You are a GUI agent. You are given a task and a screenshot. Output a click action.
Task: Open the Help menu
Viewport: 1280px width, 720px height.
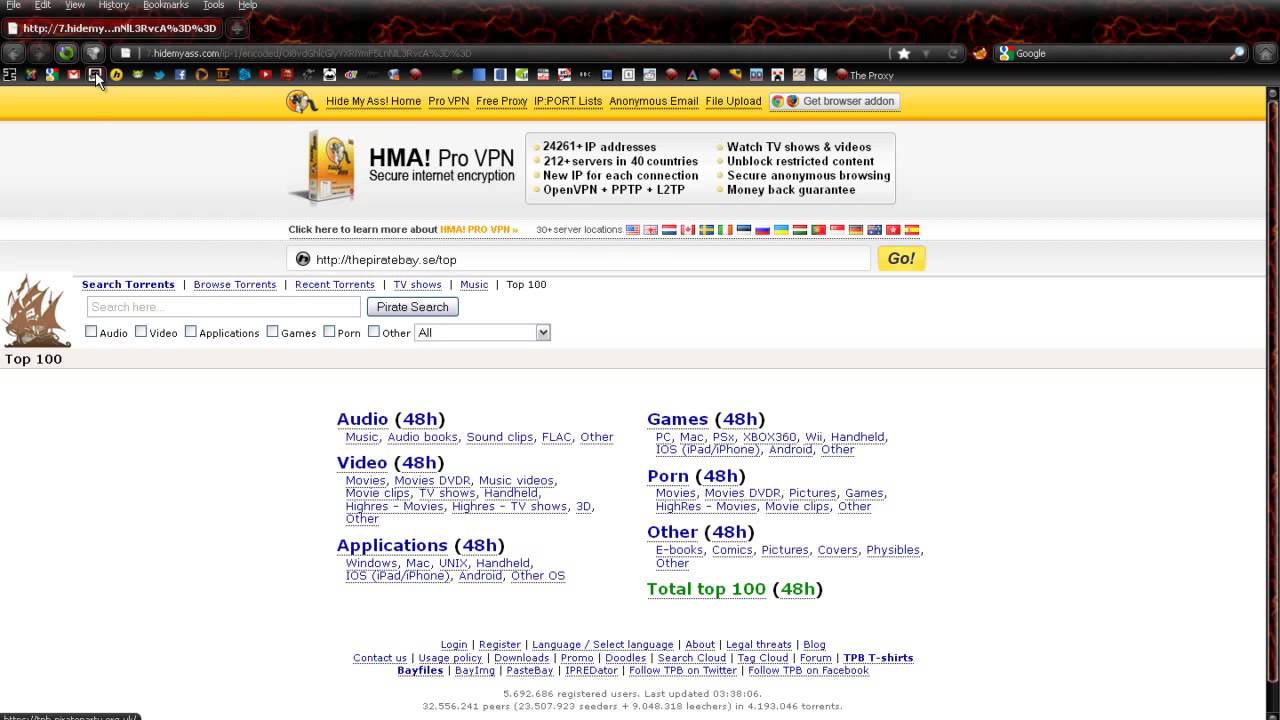pyautogui.click(x=247, y=5)
